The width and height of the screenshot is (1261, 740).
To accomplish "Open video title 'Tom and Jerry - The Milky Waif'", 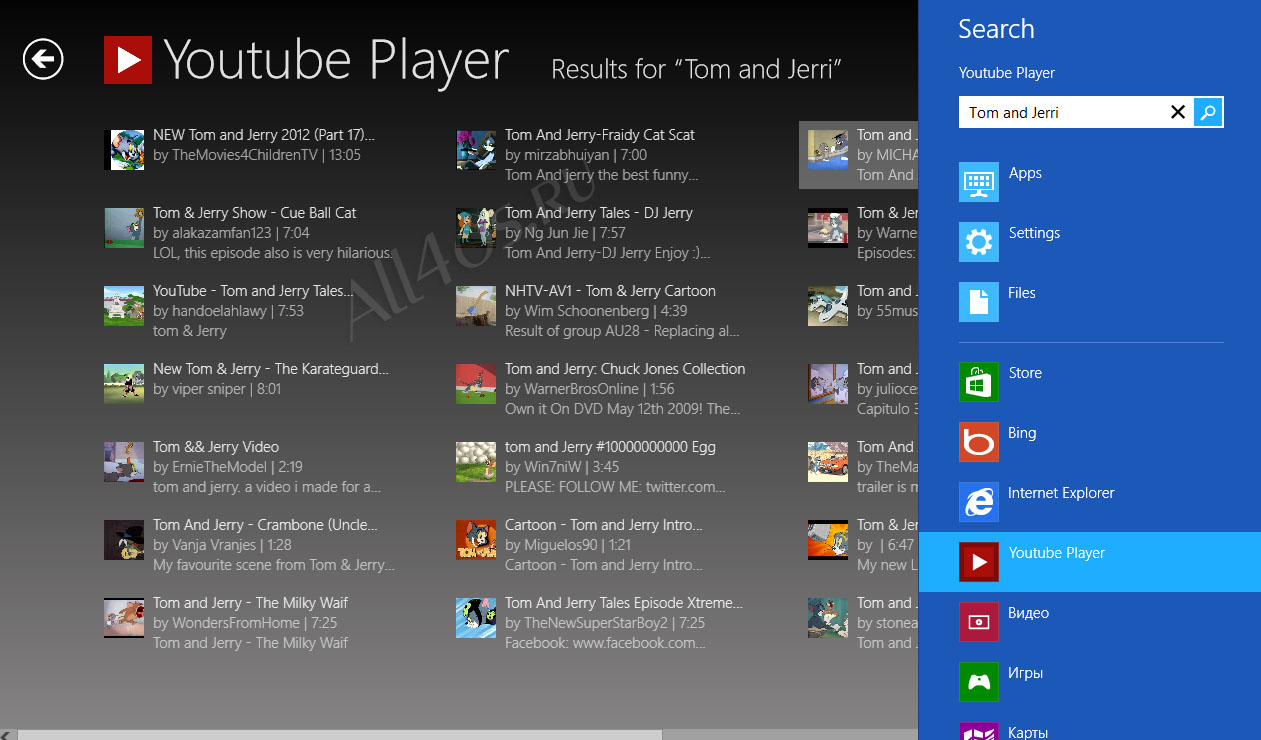I will [251, 603].
